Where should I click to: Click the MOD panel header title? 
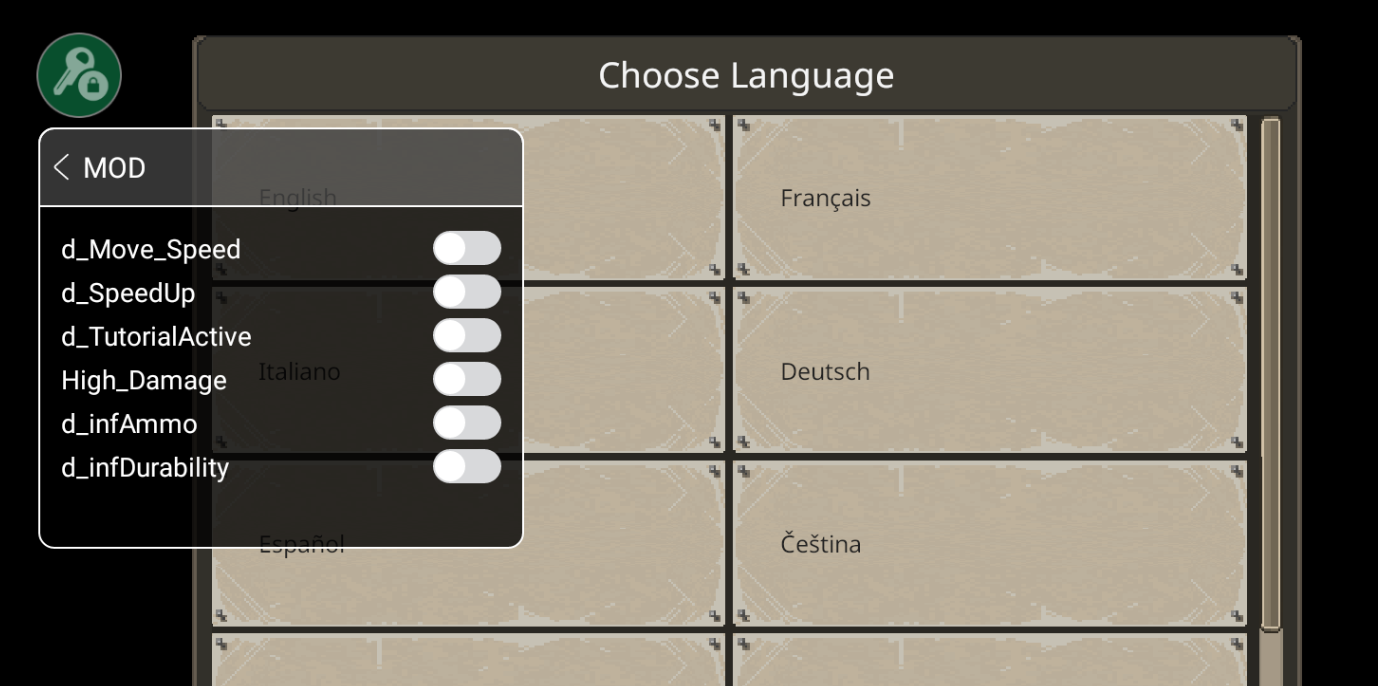pos(114,168)
